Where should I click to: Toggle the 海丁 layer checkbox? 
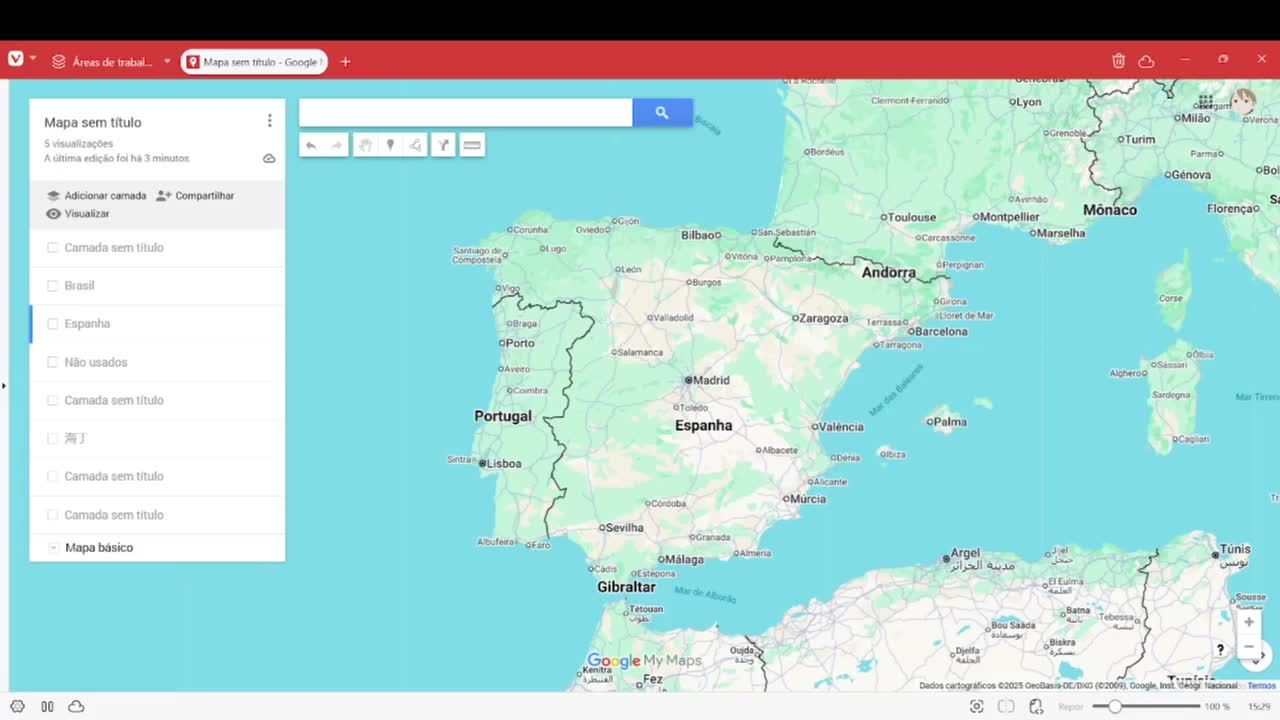[x=52, y=438]
